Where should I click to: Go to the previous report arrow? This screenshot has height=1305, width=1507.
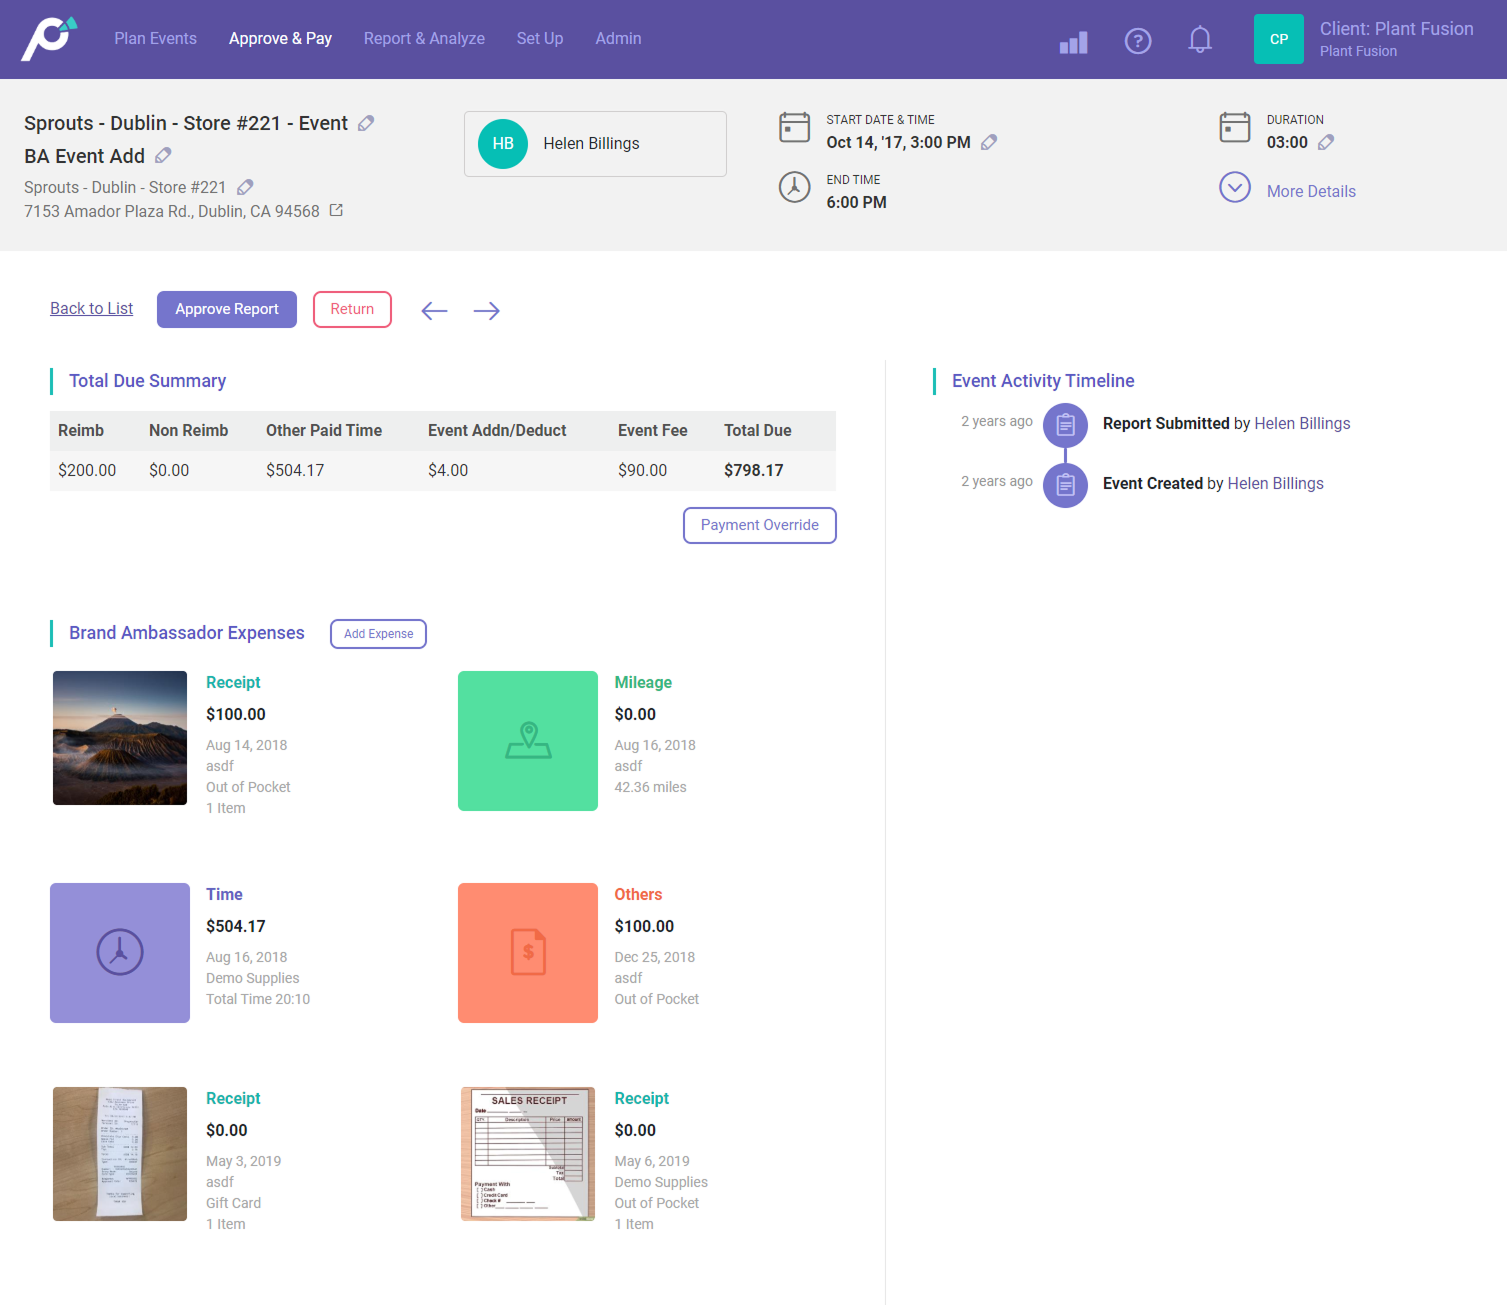pyautogui.click(x=434, y=311)
